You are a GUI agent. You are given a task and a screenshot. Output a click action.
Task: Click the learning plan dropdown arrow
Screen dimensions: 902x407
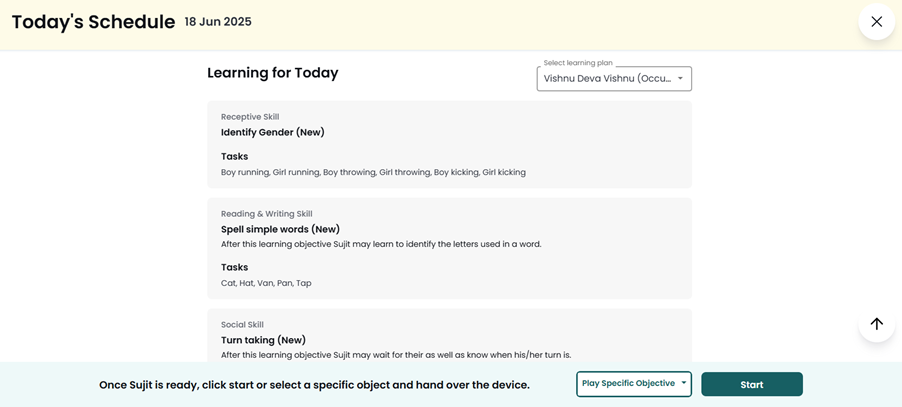[680, 79]
